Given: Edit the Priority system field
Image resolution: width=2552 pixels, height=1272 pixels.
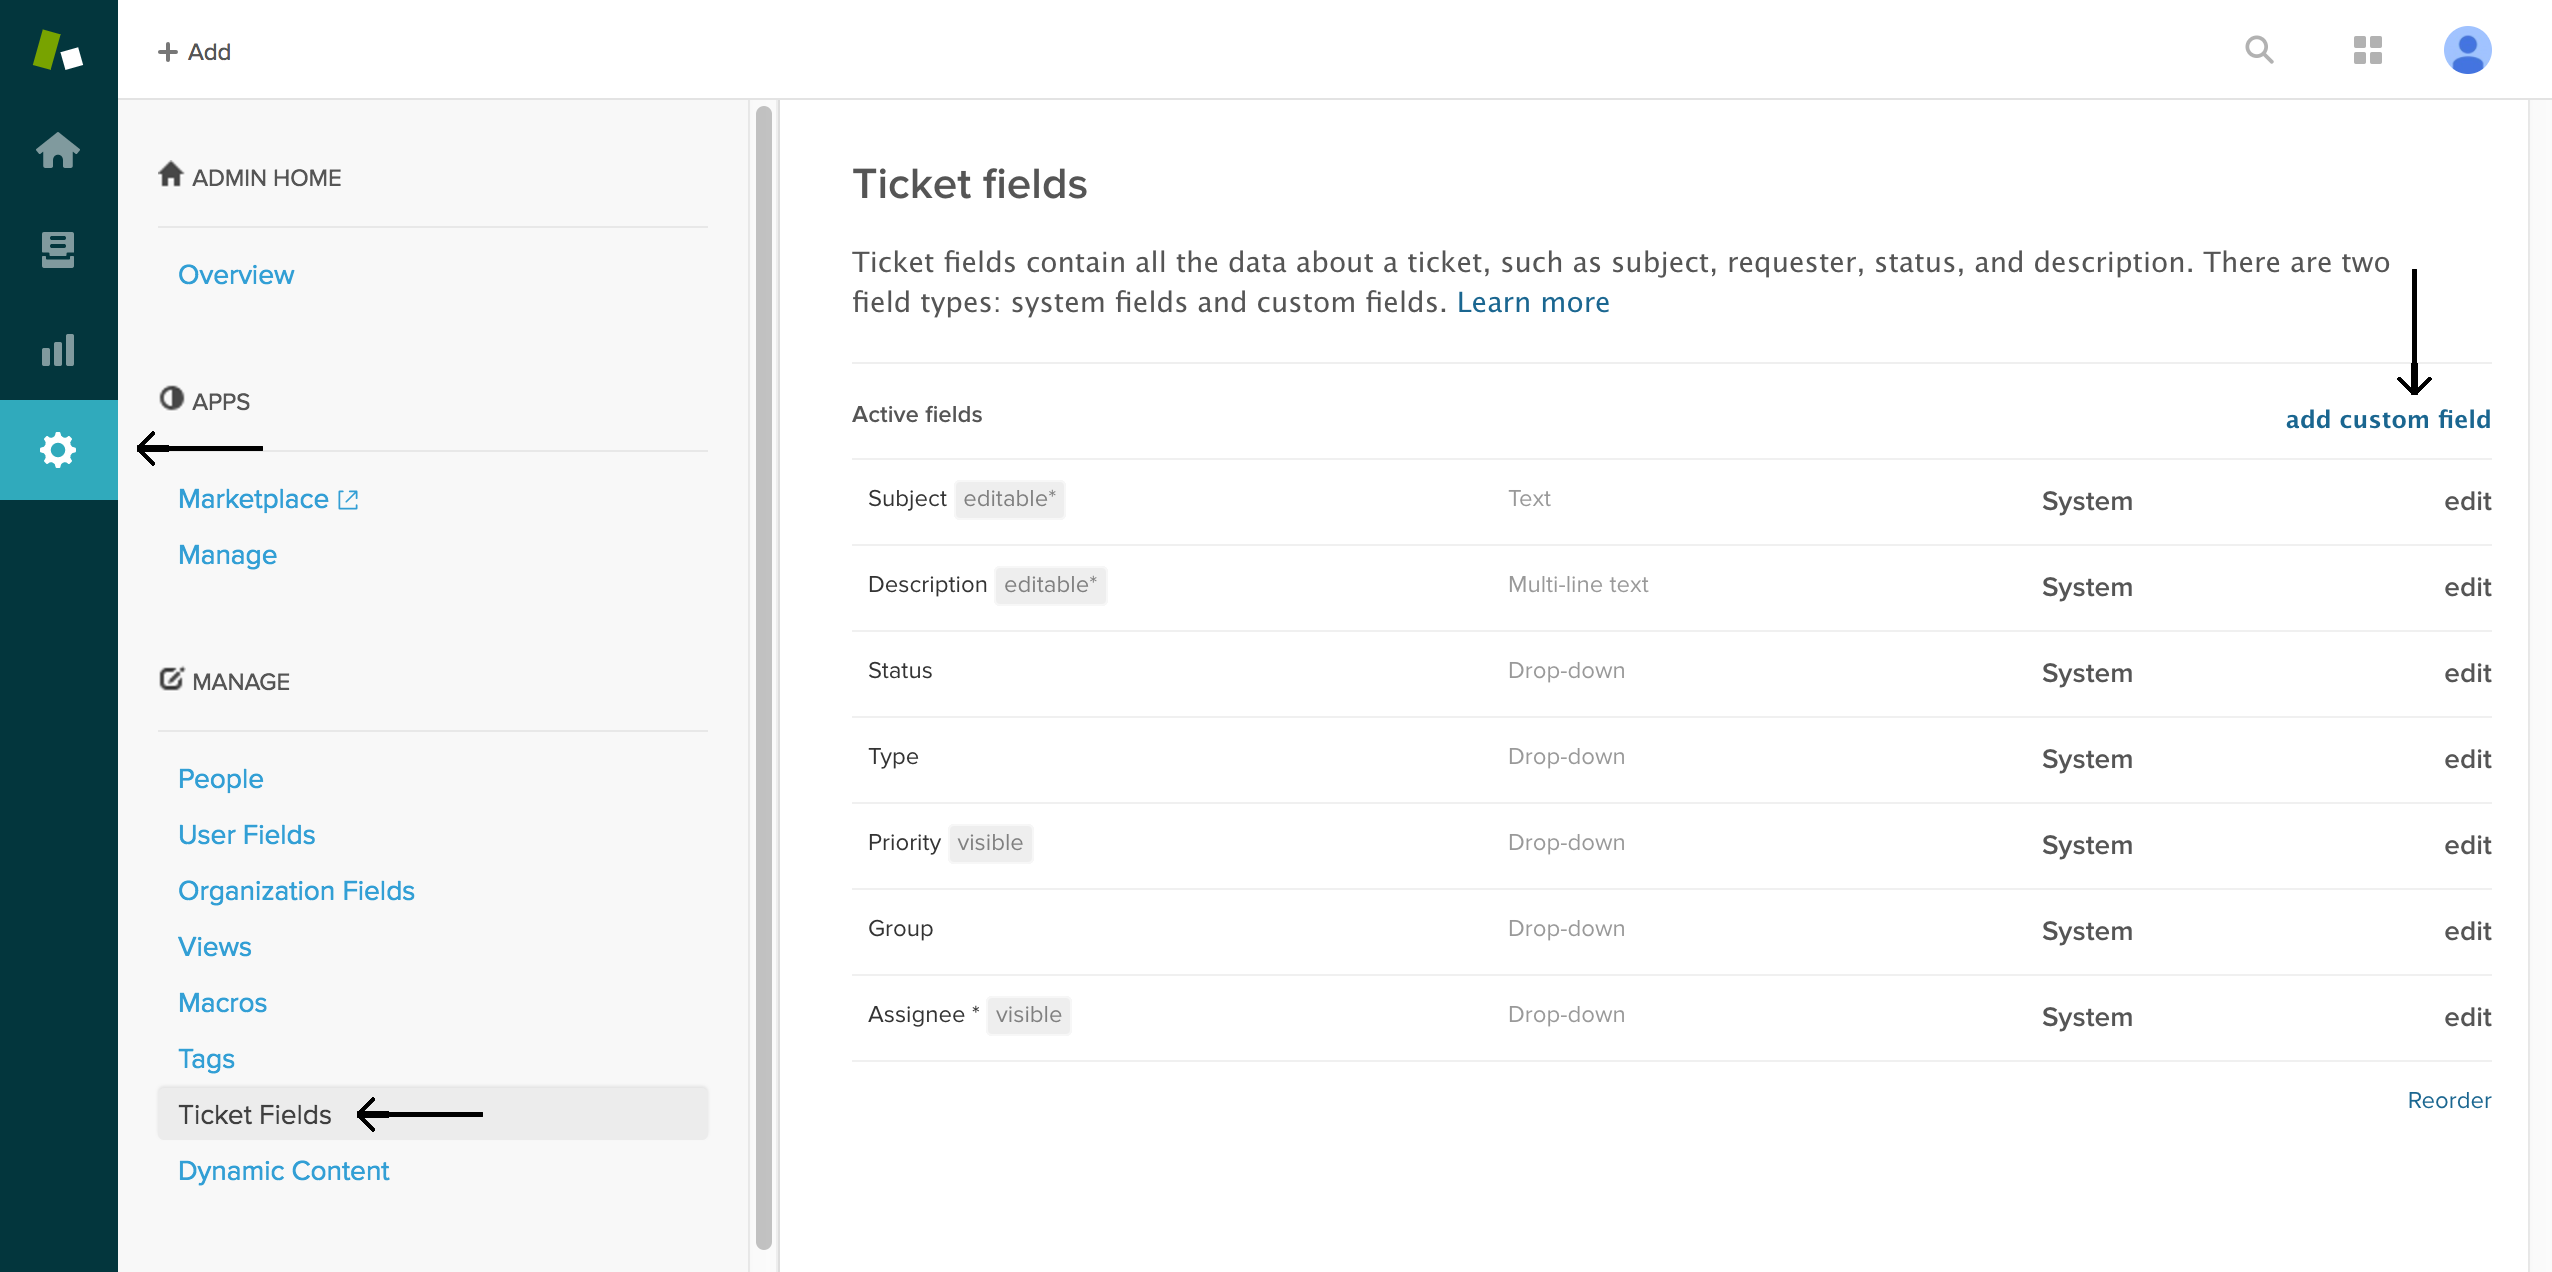Looking at the screenshot, I should point(2467,845).
